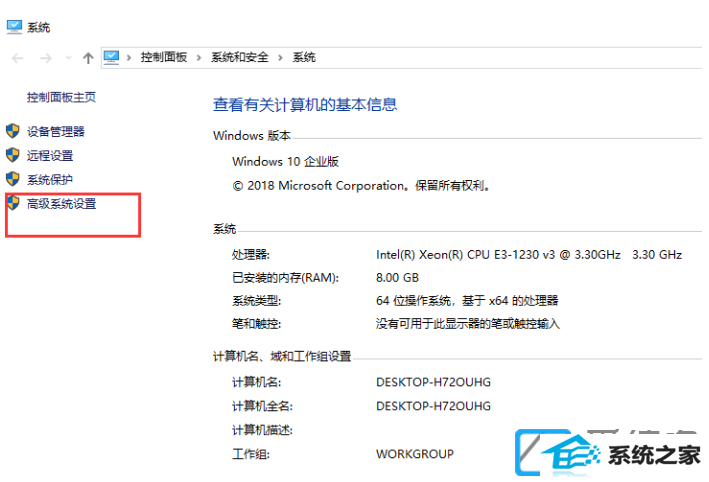Click 系统类型 label
Viewport: 709px width, 482px height.
[x=256, y=301]
